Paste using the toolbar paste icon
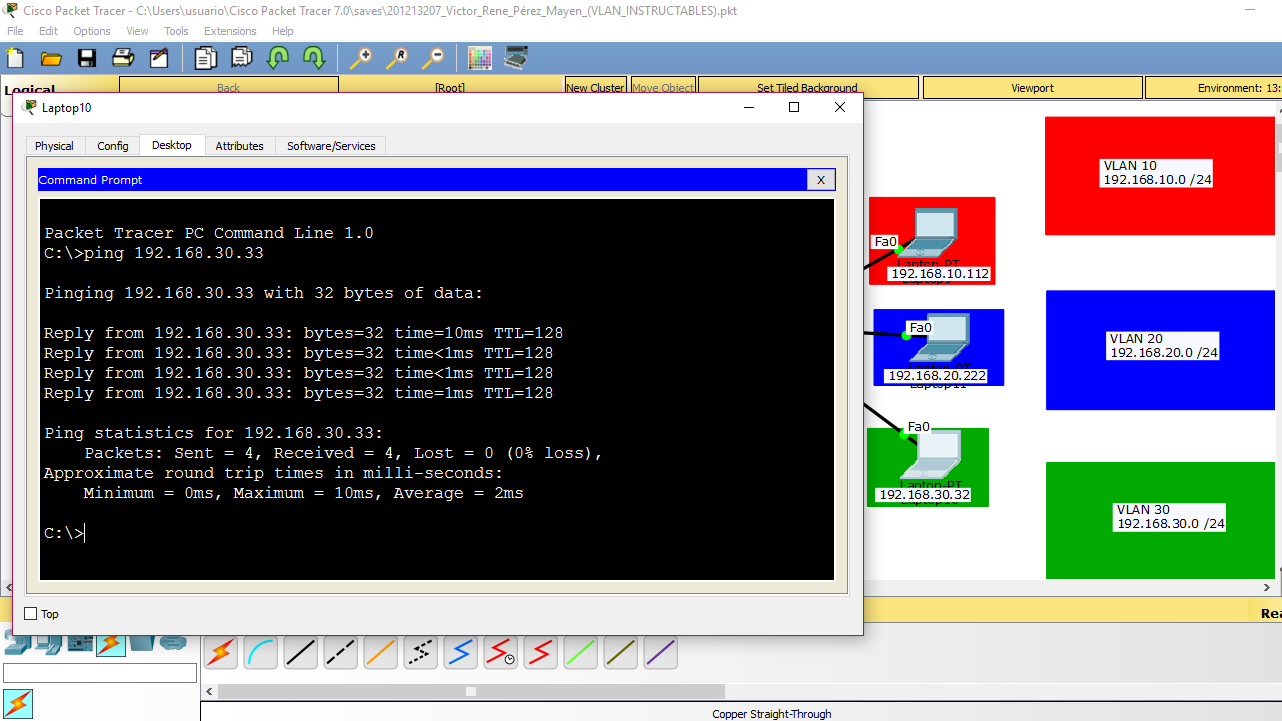The height and width of the screenshot is (721, 1282). coord(242,58)
